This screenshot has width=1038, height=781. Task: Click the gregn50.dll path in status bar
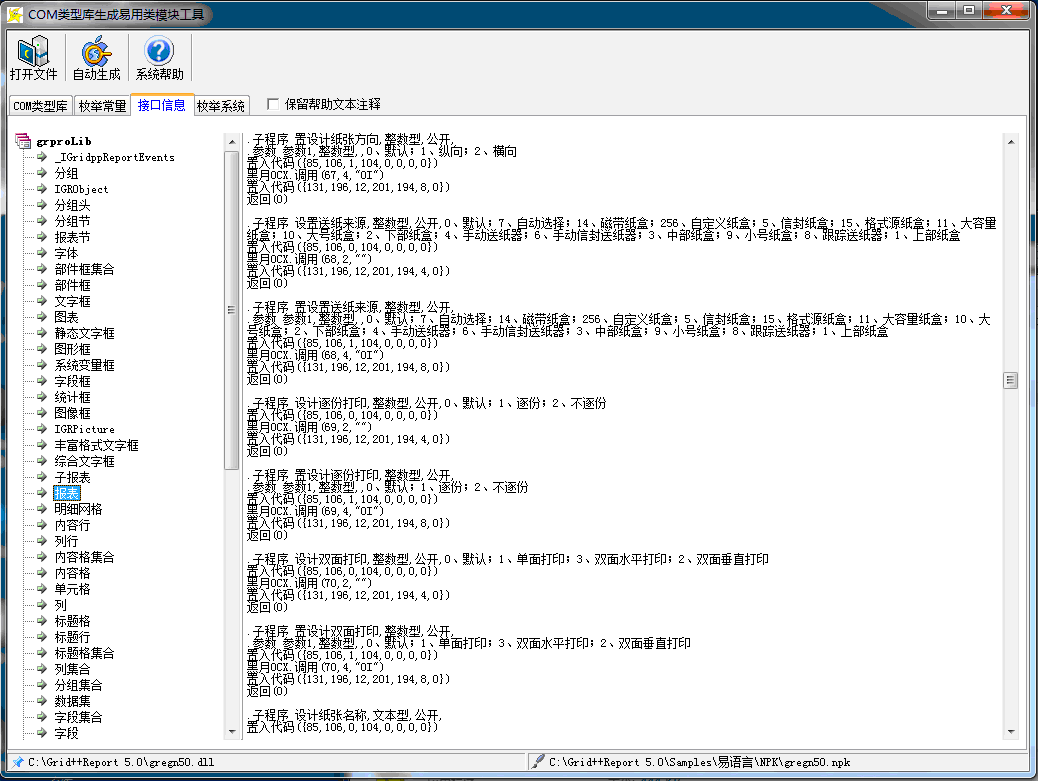click(121, 762)
